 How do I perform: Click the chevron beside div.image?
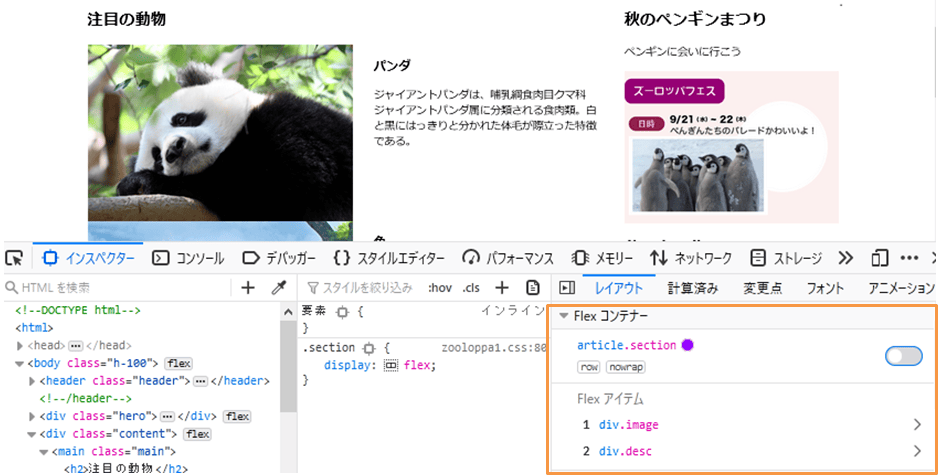917,425
